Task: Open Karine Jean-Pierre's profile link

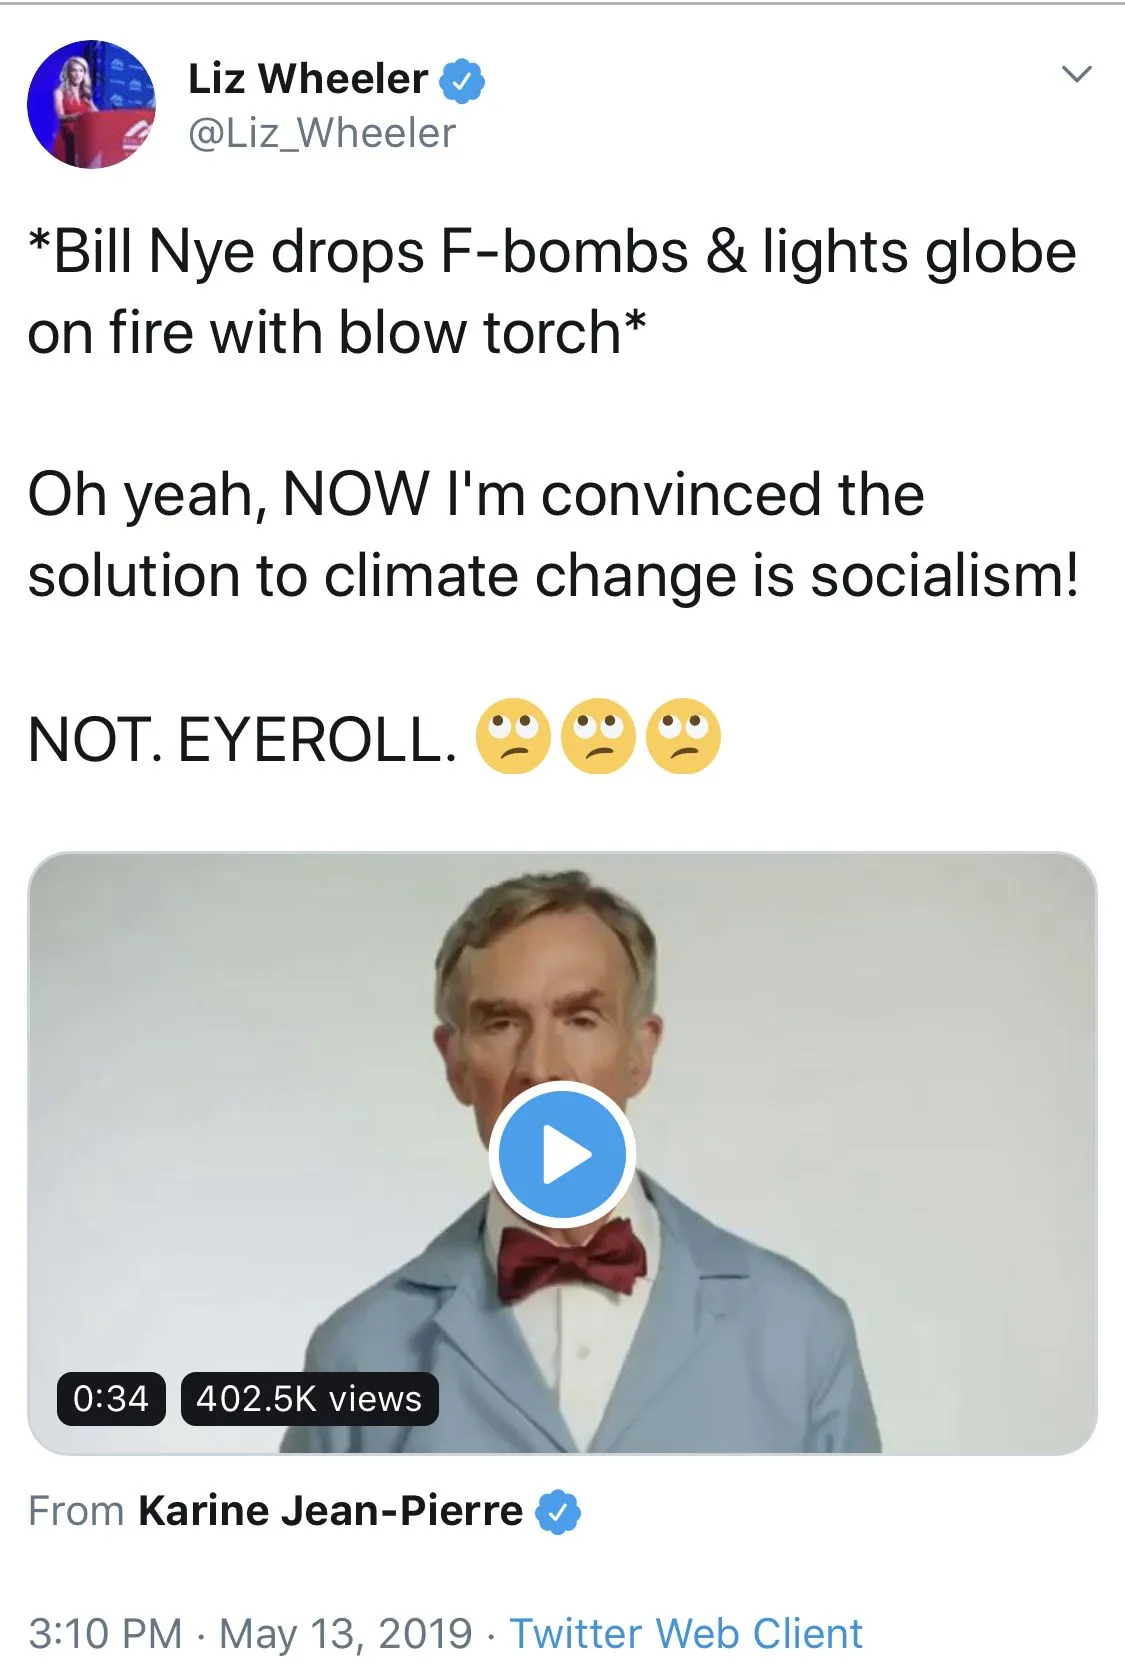Action: 330,1510
